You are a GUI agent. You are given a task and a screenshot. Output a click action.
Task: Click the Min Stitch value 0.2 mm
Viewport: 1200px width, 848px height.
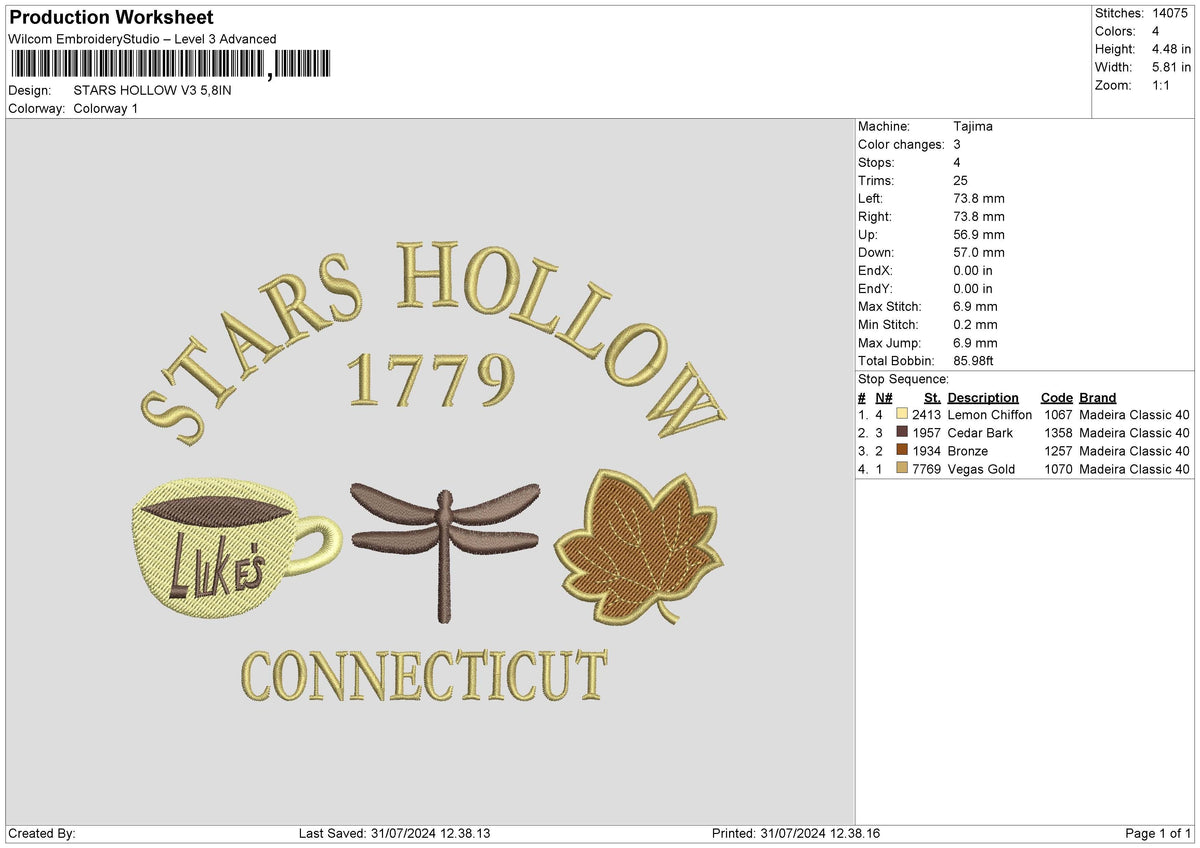(975, 325)
